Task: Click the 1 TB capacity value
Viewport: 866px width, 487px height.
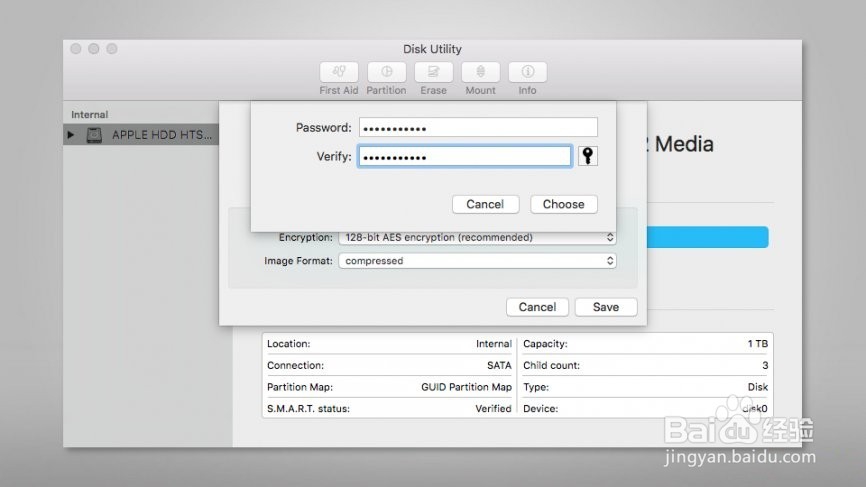Action: (x=758, y=343)
